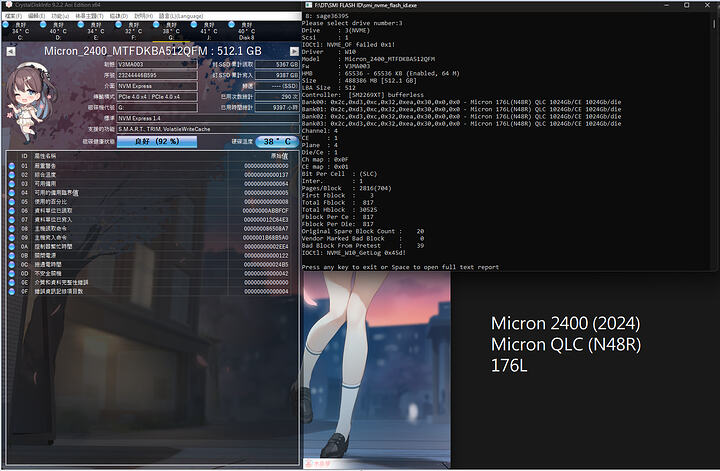This screenshot has width=720, height=471.
Task: Click the ID column header
Action: tap(24, 156)
